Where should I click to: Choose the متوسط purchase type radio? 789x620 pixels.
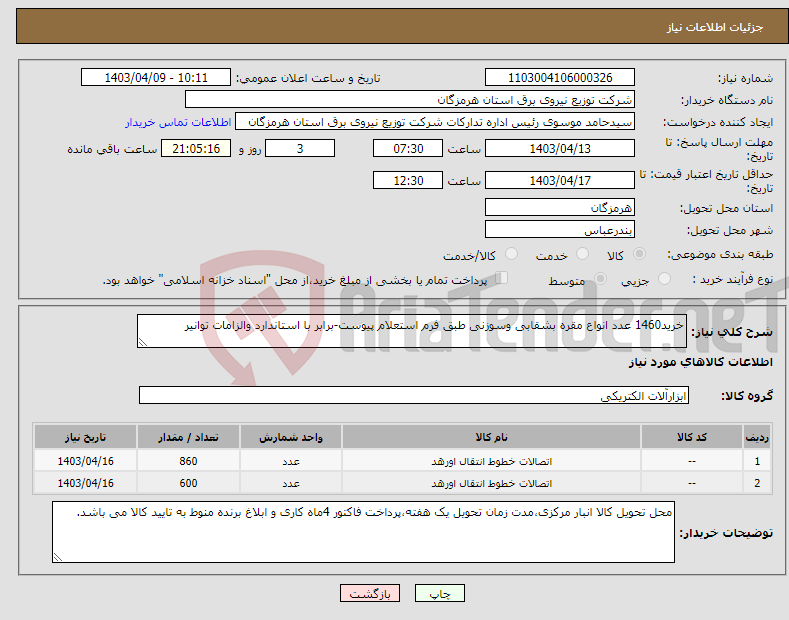[600, 278]
